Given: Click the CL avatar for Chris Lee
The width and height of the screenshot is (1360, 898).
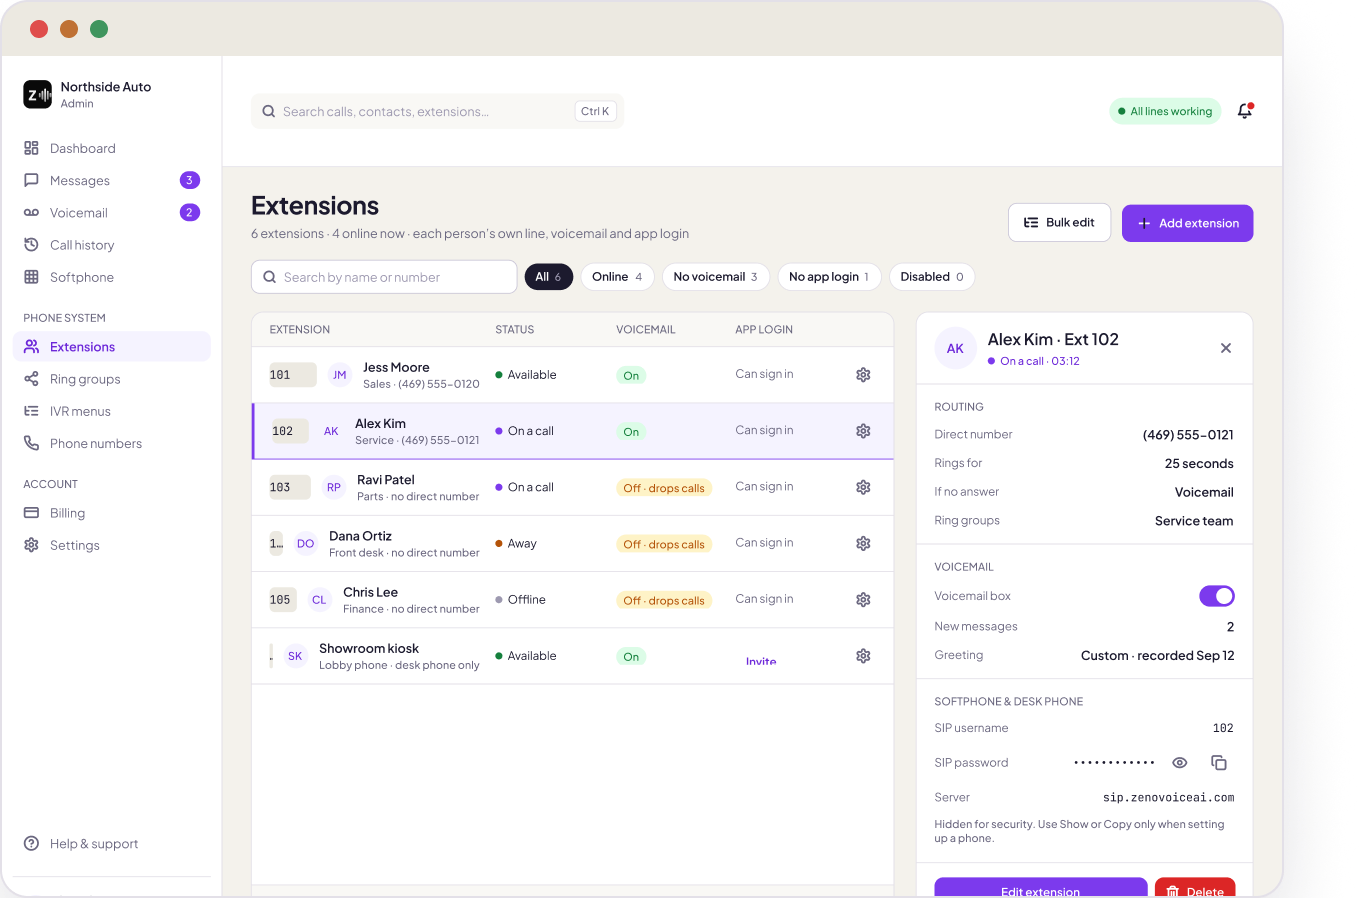Looking at the screenshot, I should [x=319, y=600].
